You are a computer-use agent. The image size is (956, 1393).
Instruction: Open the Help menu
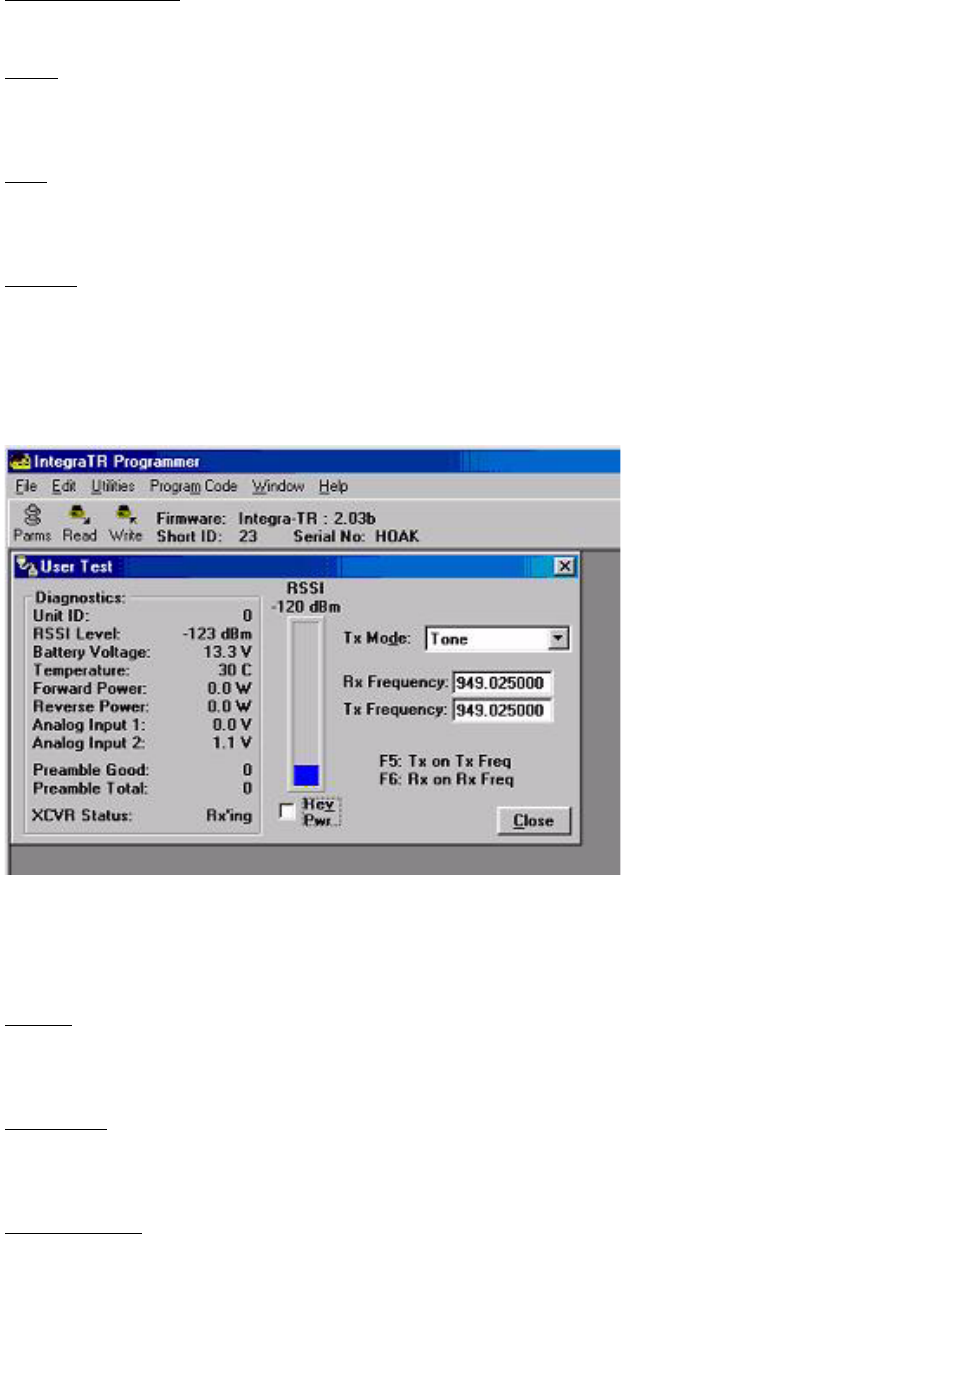click(x=333, y=487)
